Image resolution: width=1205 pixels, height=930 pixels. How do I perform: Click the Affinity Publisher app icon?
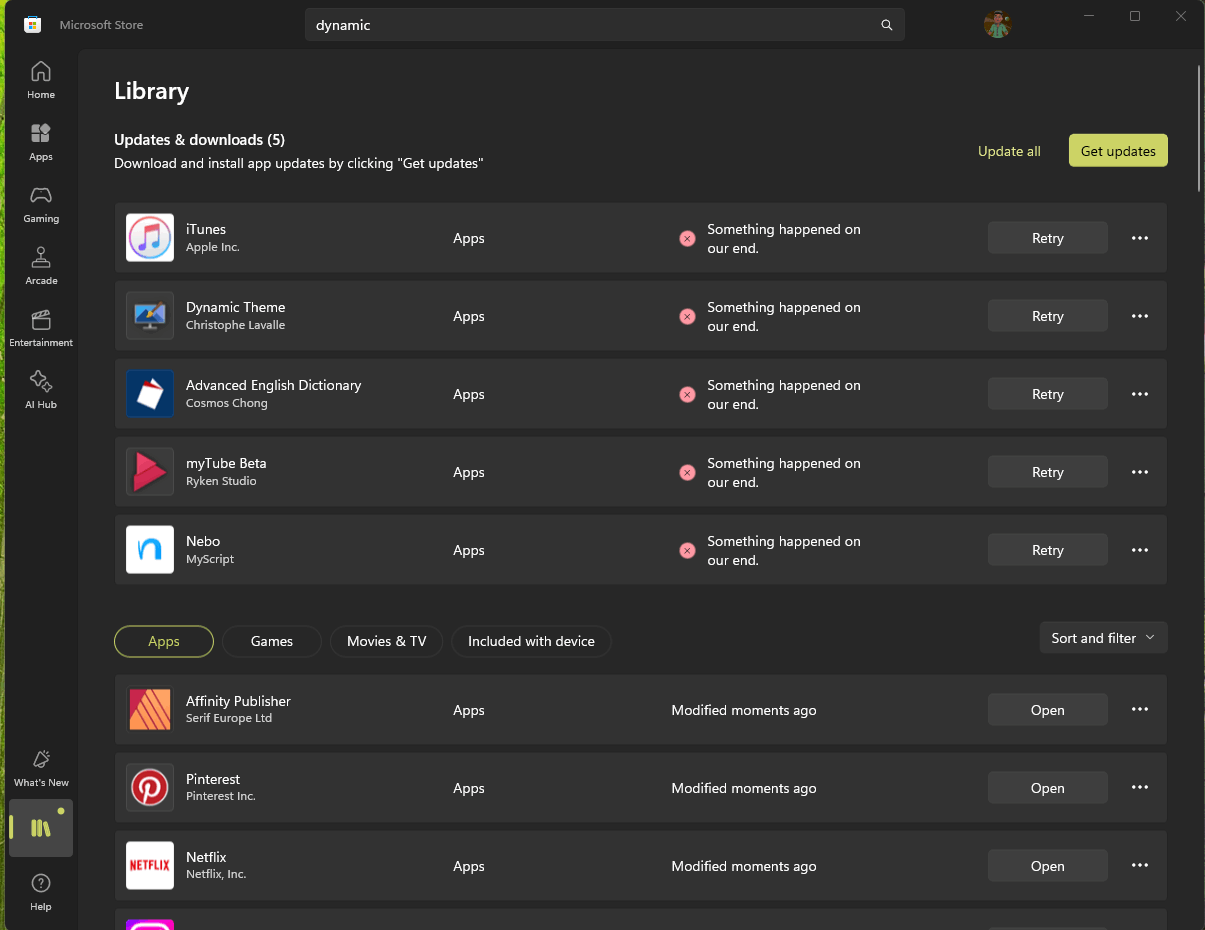(150, 710)
